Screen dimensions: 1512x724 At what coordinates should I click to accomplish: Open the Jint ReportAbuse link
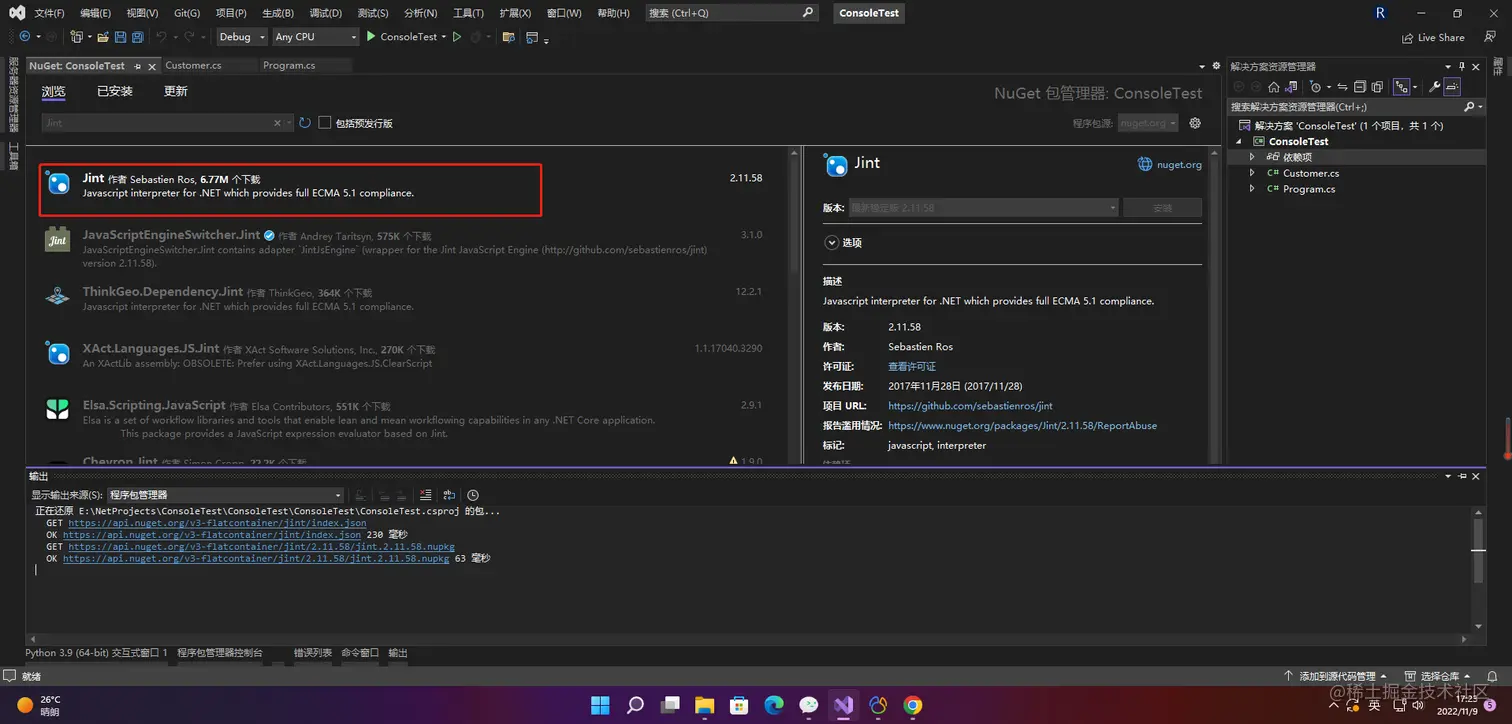1022,426
